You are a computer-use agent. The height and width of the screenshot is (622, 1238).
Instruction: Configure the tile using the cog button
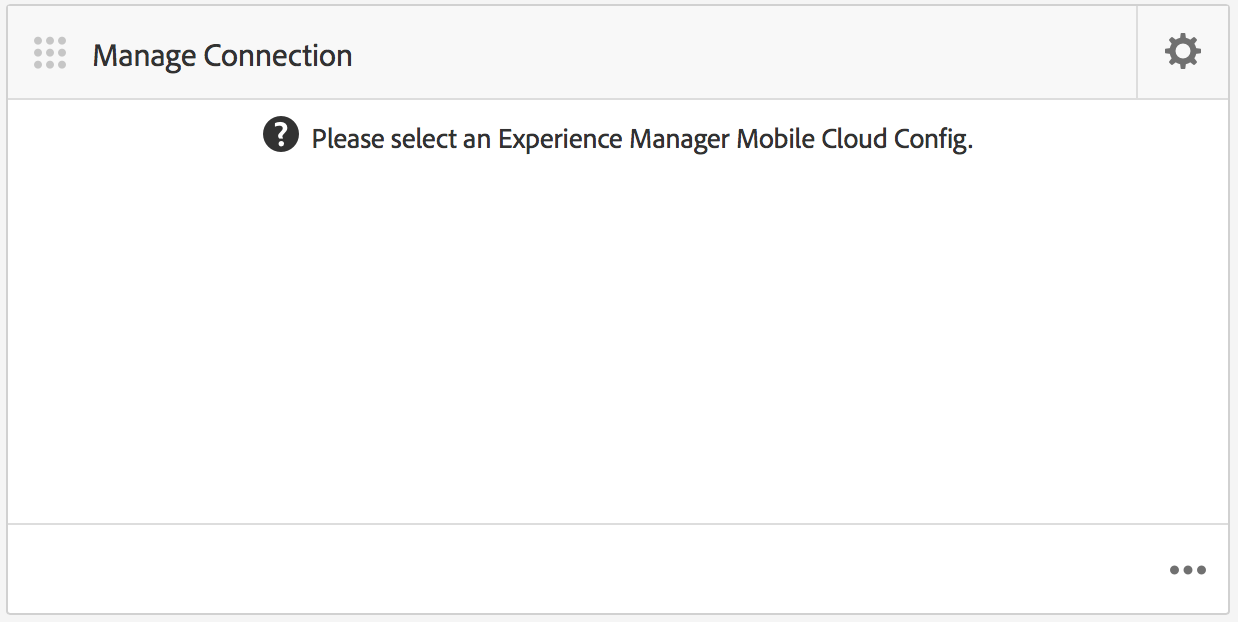(1183, 52)
